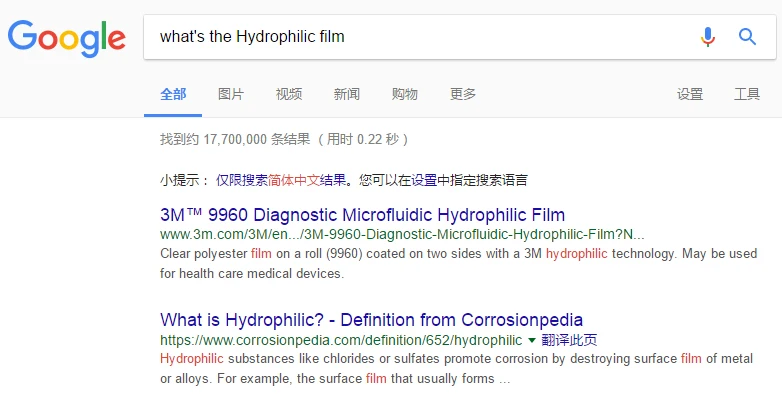Open the 购物 tab
Viewport: 782px width, 415px height.
(x=404, y=94)
